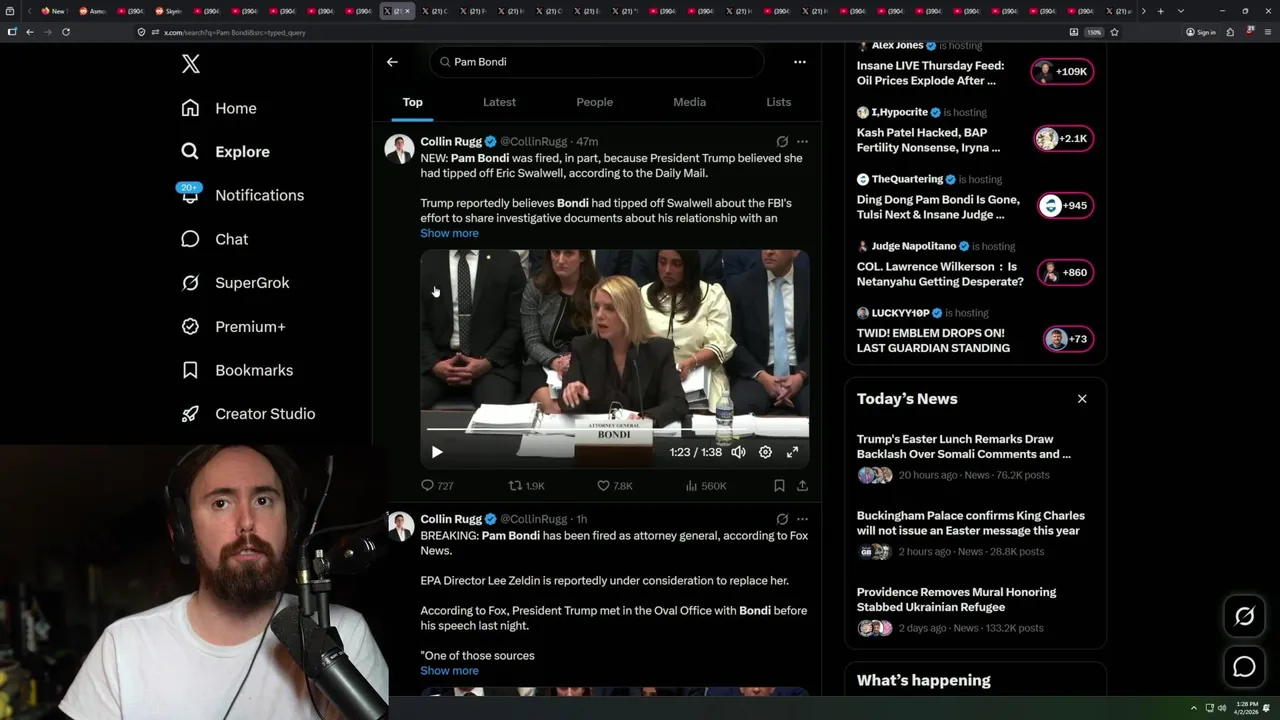Open Trump's Easter Lunch Remarks news story
1280x720 pixels.
point(964,446)
